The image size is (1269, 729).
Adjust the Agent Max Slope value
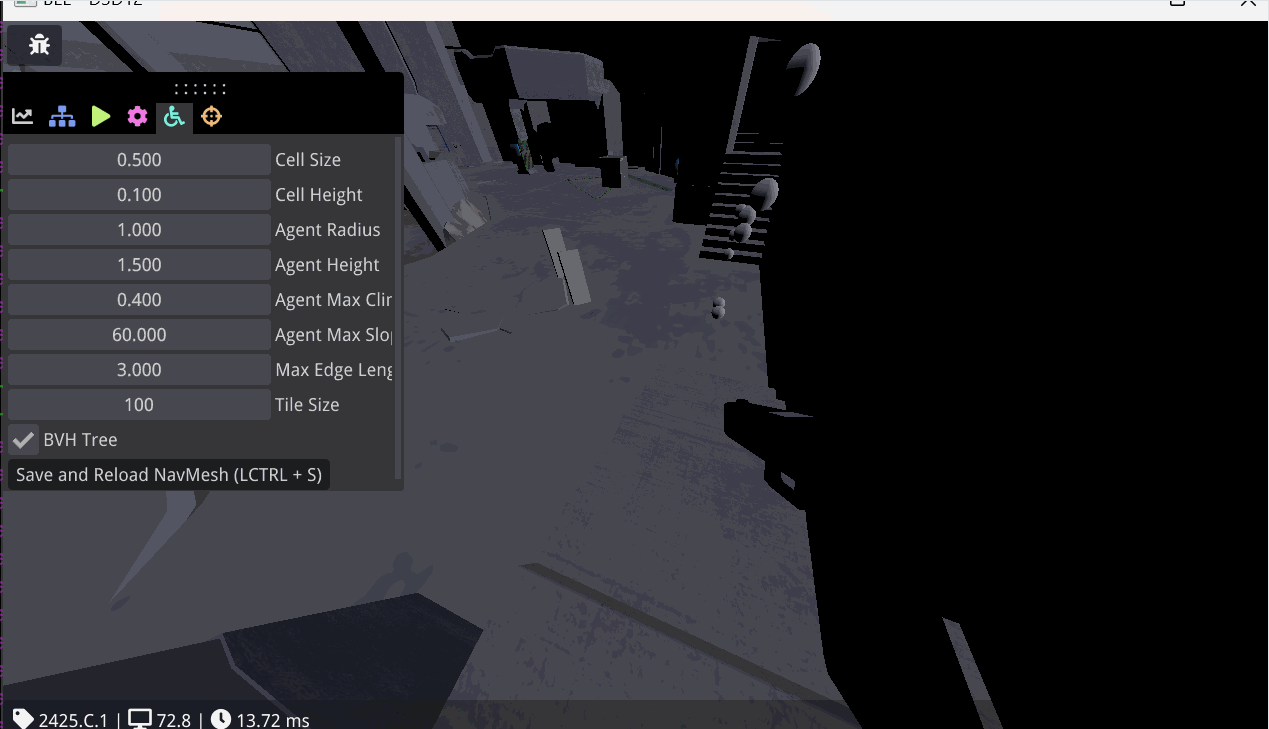coord(139,334)
